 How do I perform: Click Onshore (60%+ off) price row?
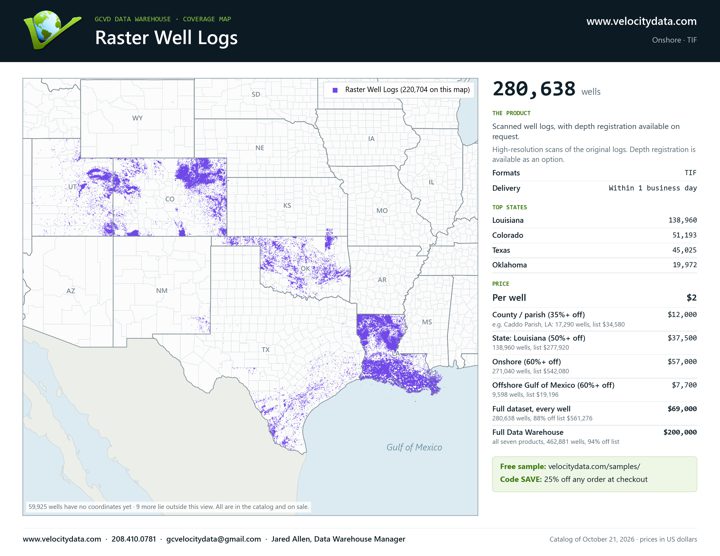594,366
